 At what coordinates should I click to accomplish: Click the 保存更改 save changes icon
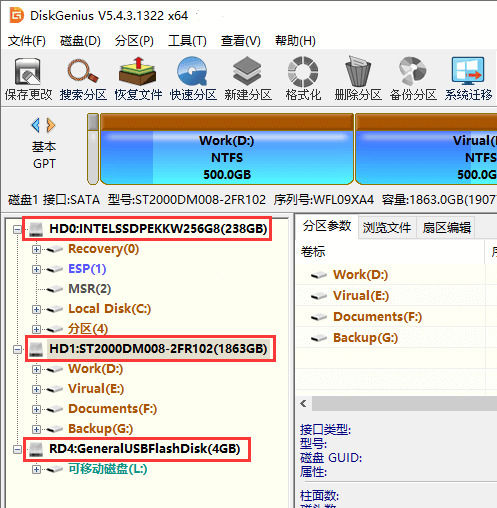pyautogui.click(x=28, y=79)
